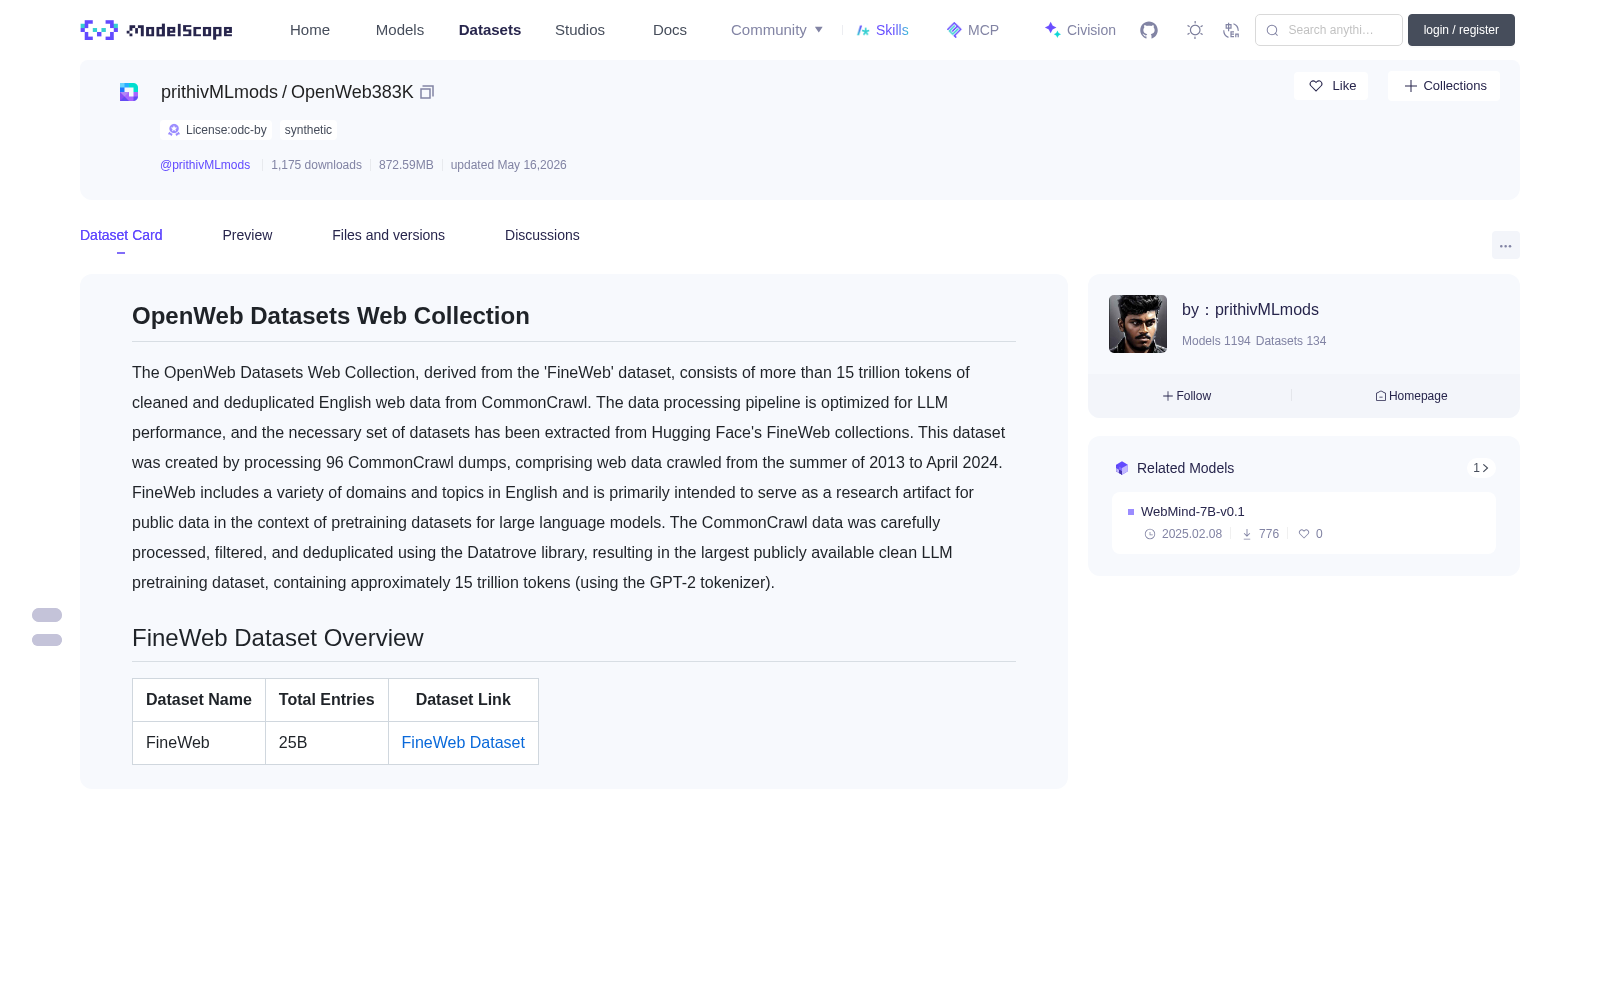Viewport: 1600px width, 1000px height.
Task: Click the prithivMLmods author profile photo
Action: [x=1138, y=324]
